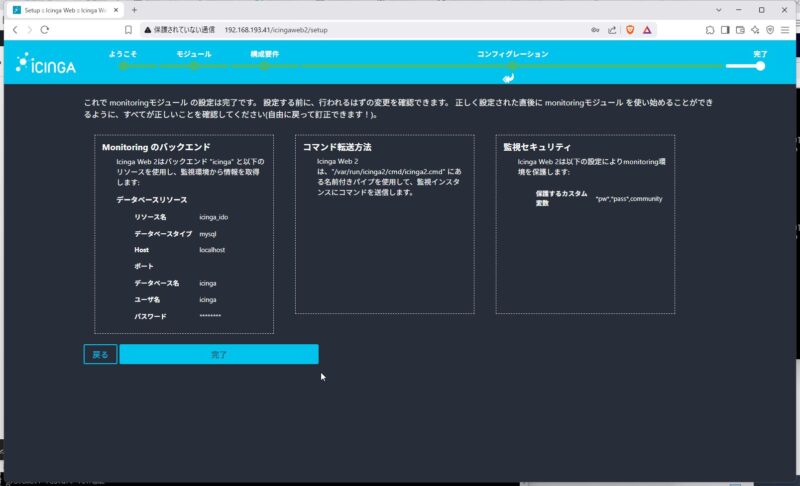Click the return arrow under コンフィグレーション

click(x=508, y=78)
